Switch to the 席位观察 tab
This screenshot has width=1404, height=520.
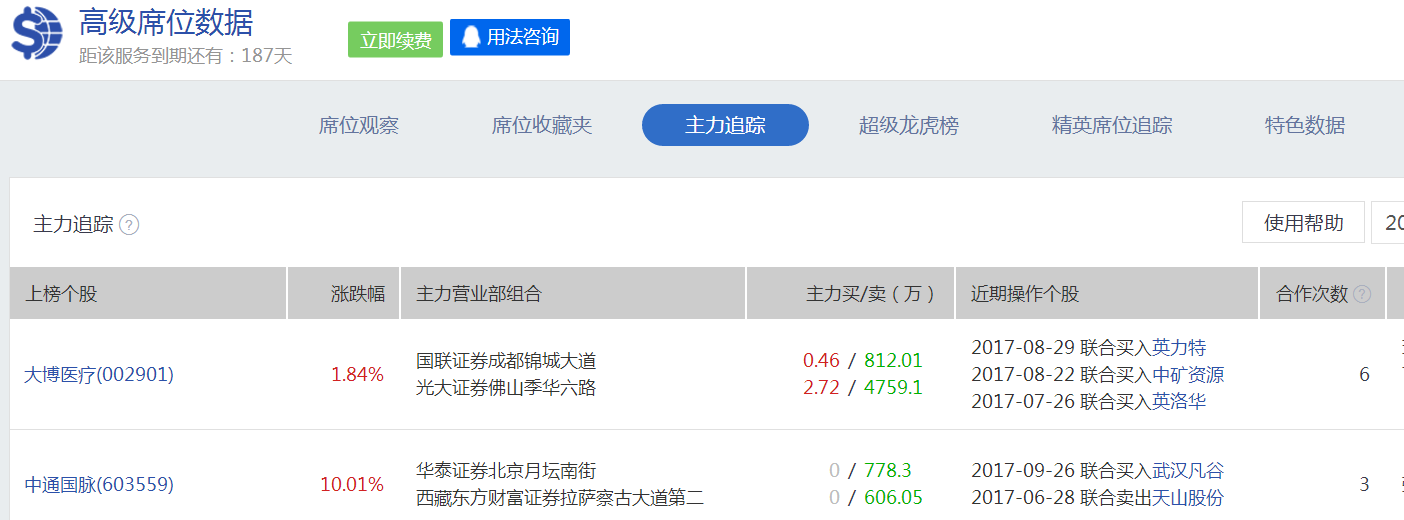tap(359, 126)
